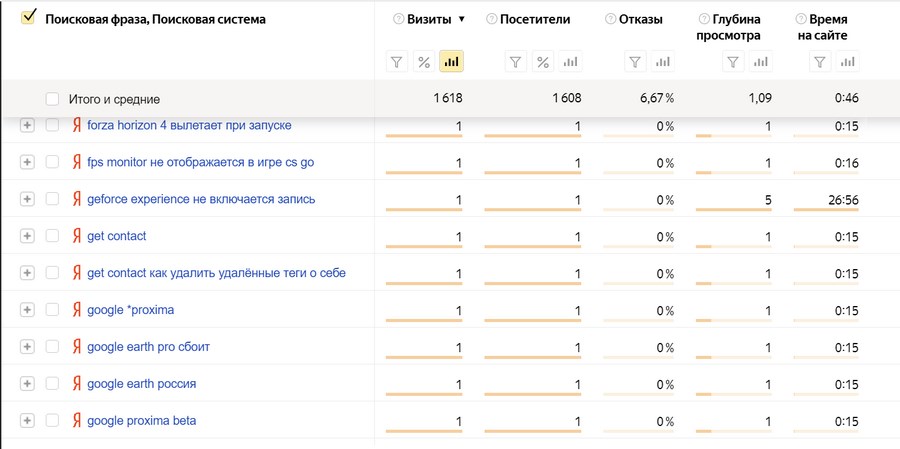Click the Визиты sort direction arrow
This screenshot has height=449, width=900.
pyautogui.click(x=461, y=20)
